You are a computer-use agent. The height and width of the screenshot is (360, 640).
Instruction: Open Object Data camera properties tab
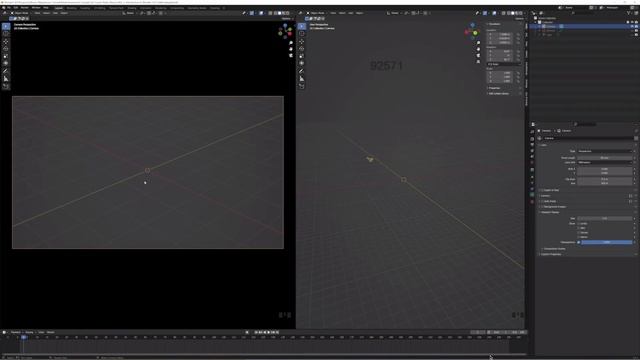coord(532,195)
